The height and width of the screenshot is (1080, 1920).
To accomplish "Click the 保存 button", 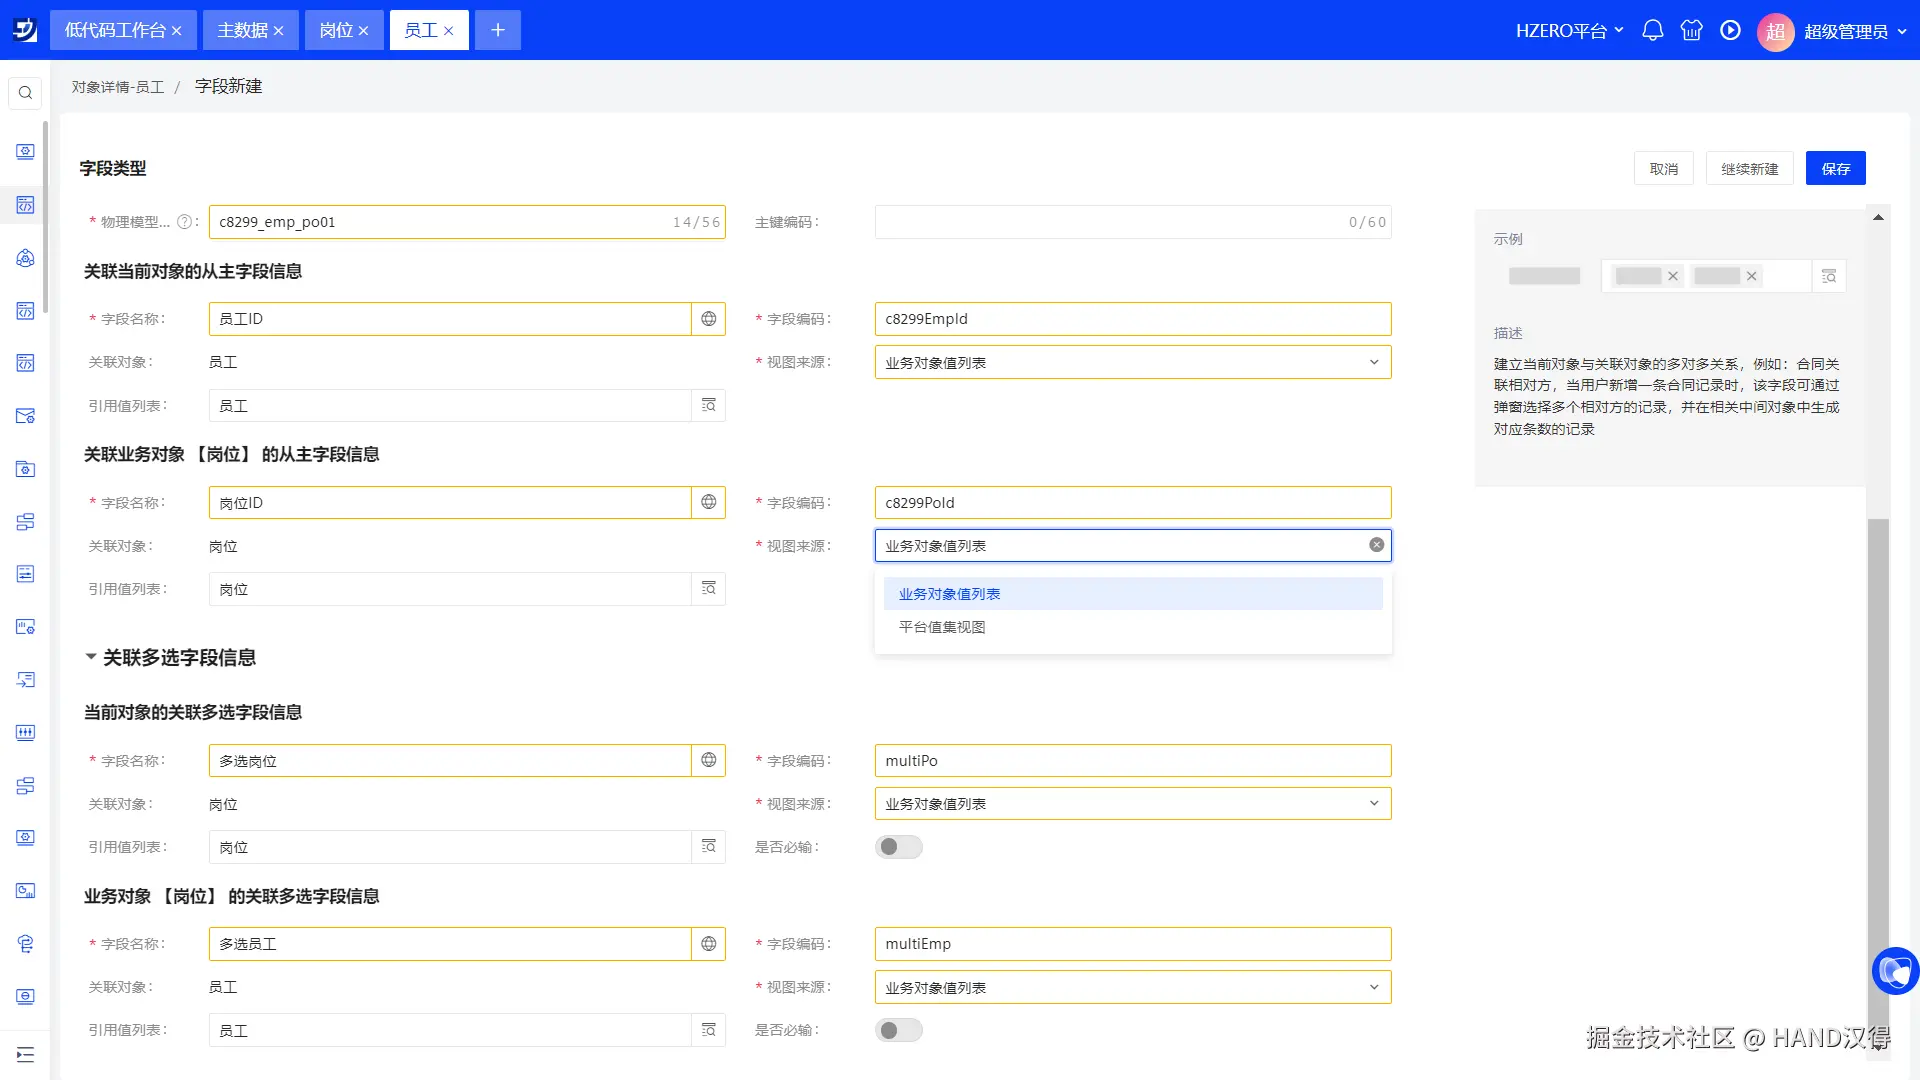I will pyautogui.click(x=1835, y=168).
